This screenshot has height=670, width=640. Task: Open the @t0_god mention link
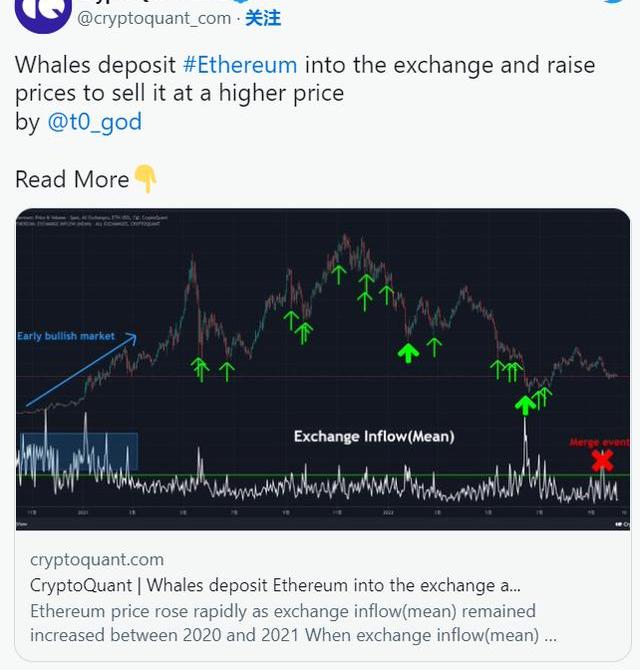pos(94,122)
